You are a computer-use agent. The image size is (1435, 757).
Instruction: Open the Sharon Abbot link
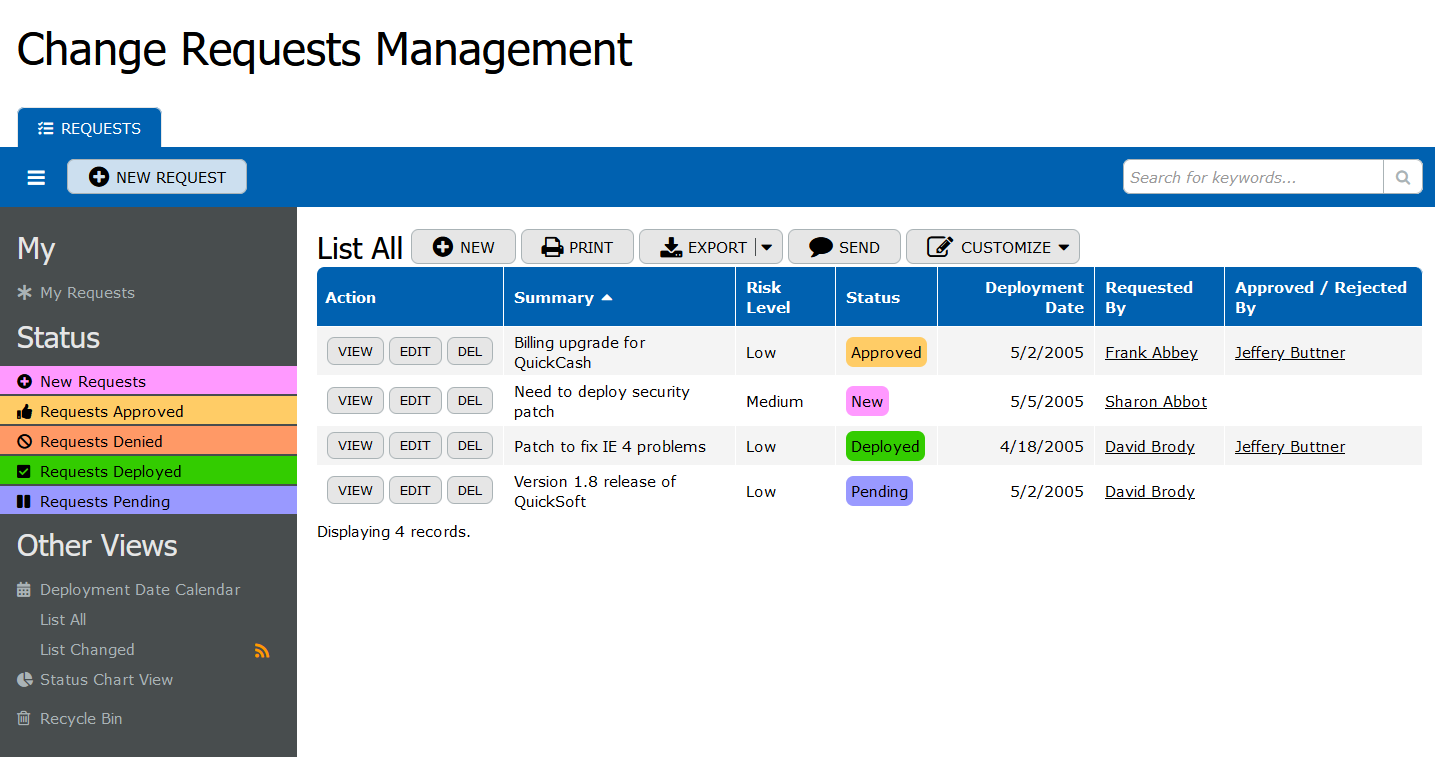coord(1155,401)
